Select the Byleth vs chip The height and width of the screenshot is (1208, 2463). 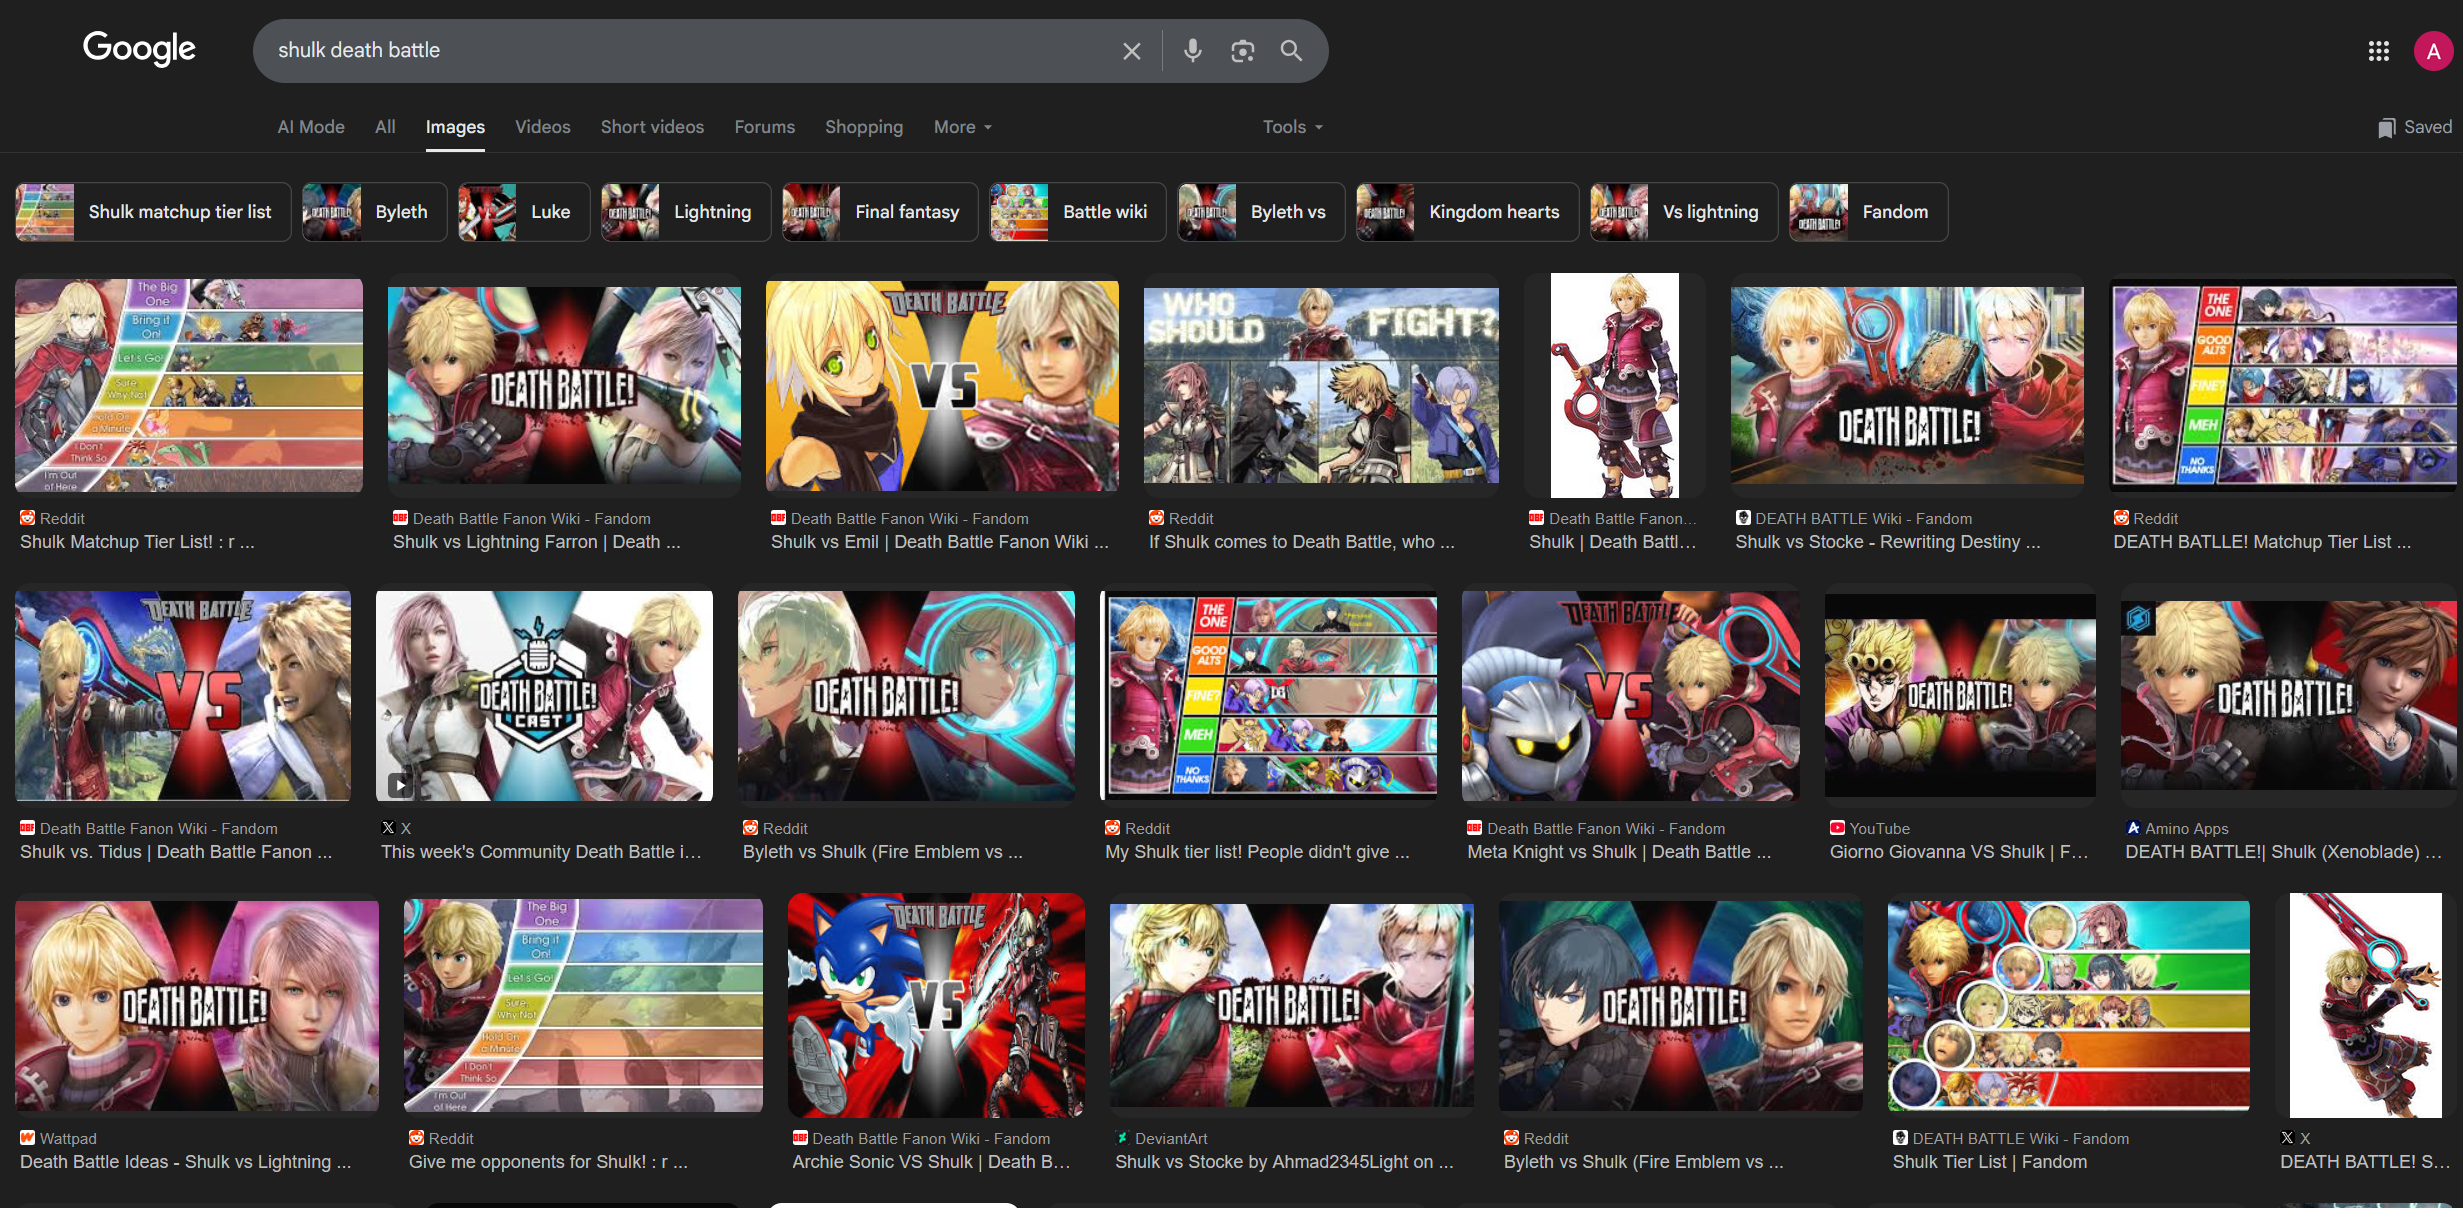click(1261, 212)
